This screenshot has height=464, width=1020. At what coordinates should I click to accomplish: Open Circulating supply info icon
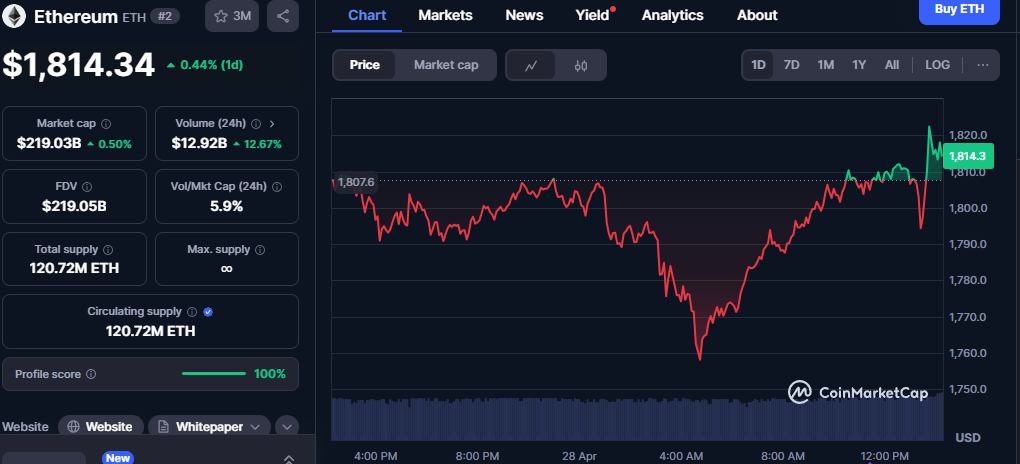click(x=192, y=312)
